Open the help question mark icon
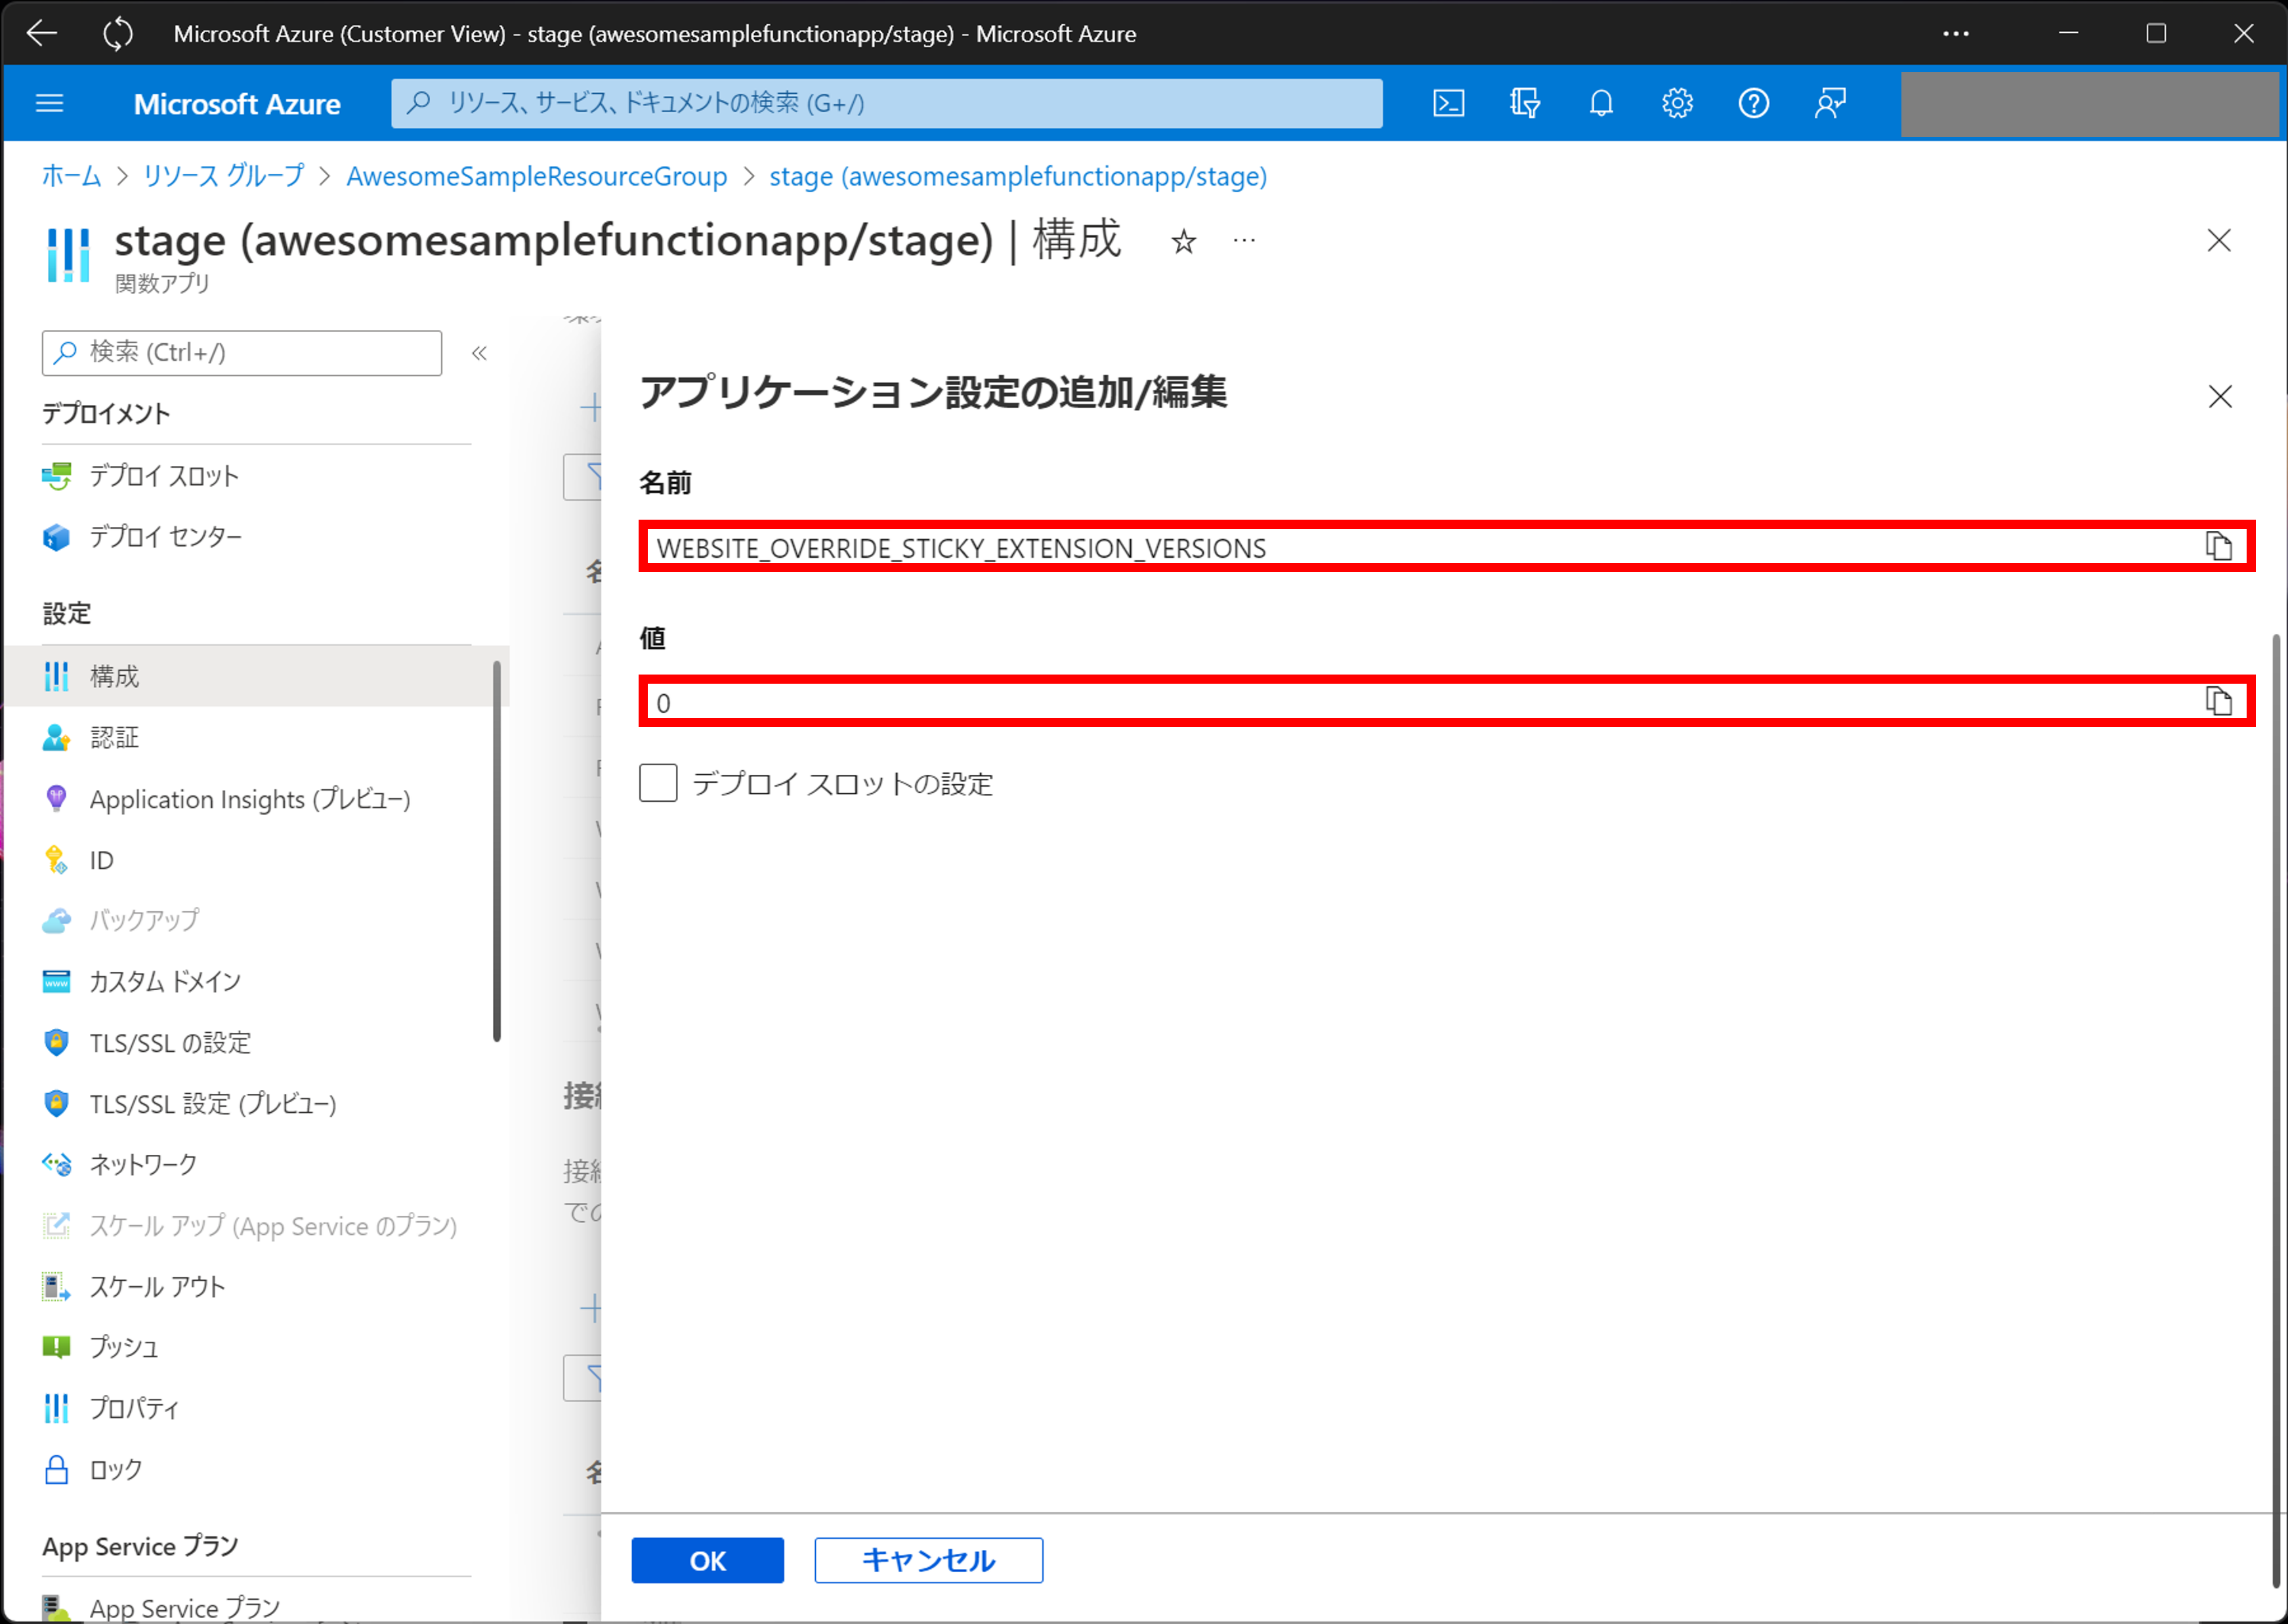 tap(1753, 103)
